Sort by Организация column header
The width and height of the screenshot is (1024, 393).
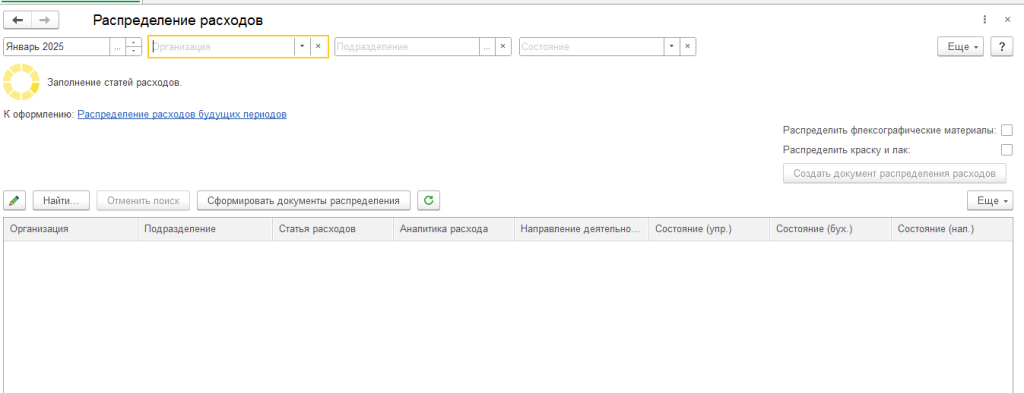(x=71, y=229)
